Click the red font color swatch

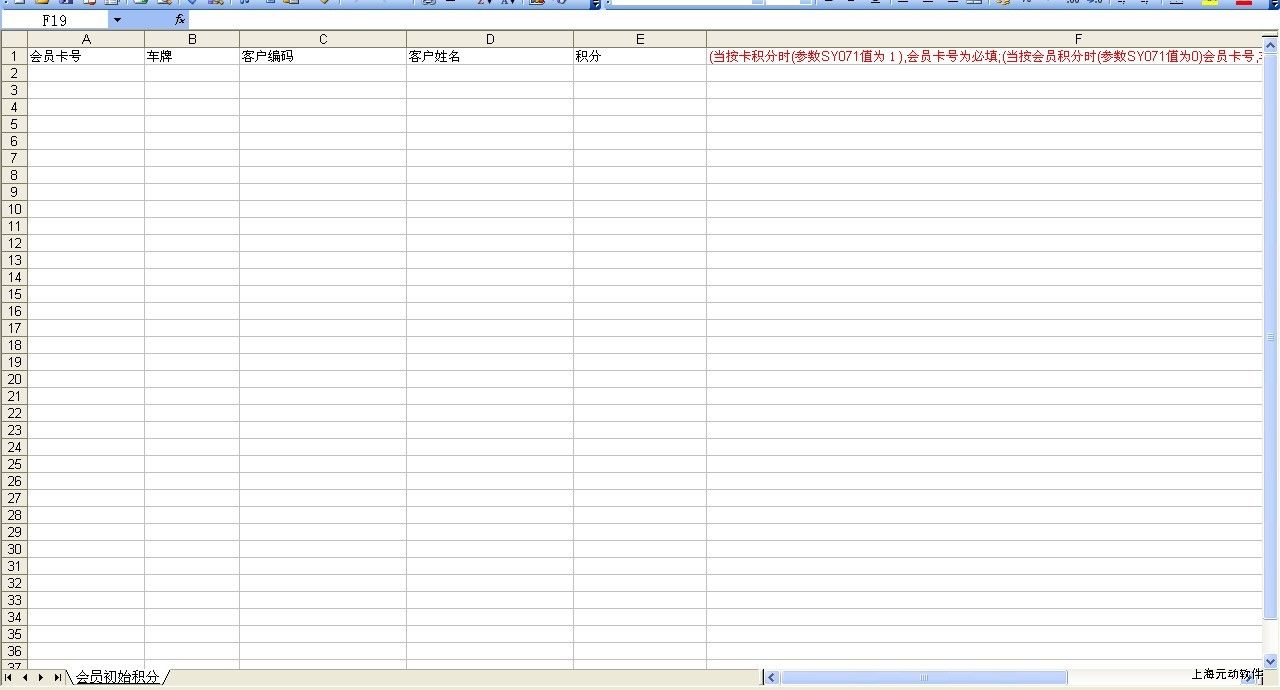click(x=1244, y=3)
